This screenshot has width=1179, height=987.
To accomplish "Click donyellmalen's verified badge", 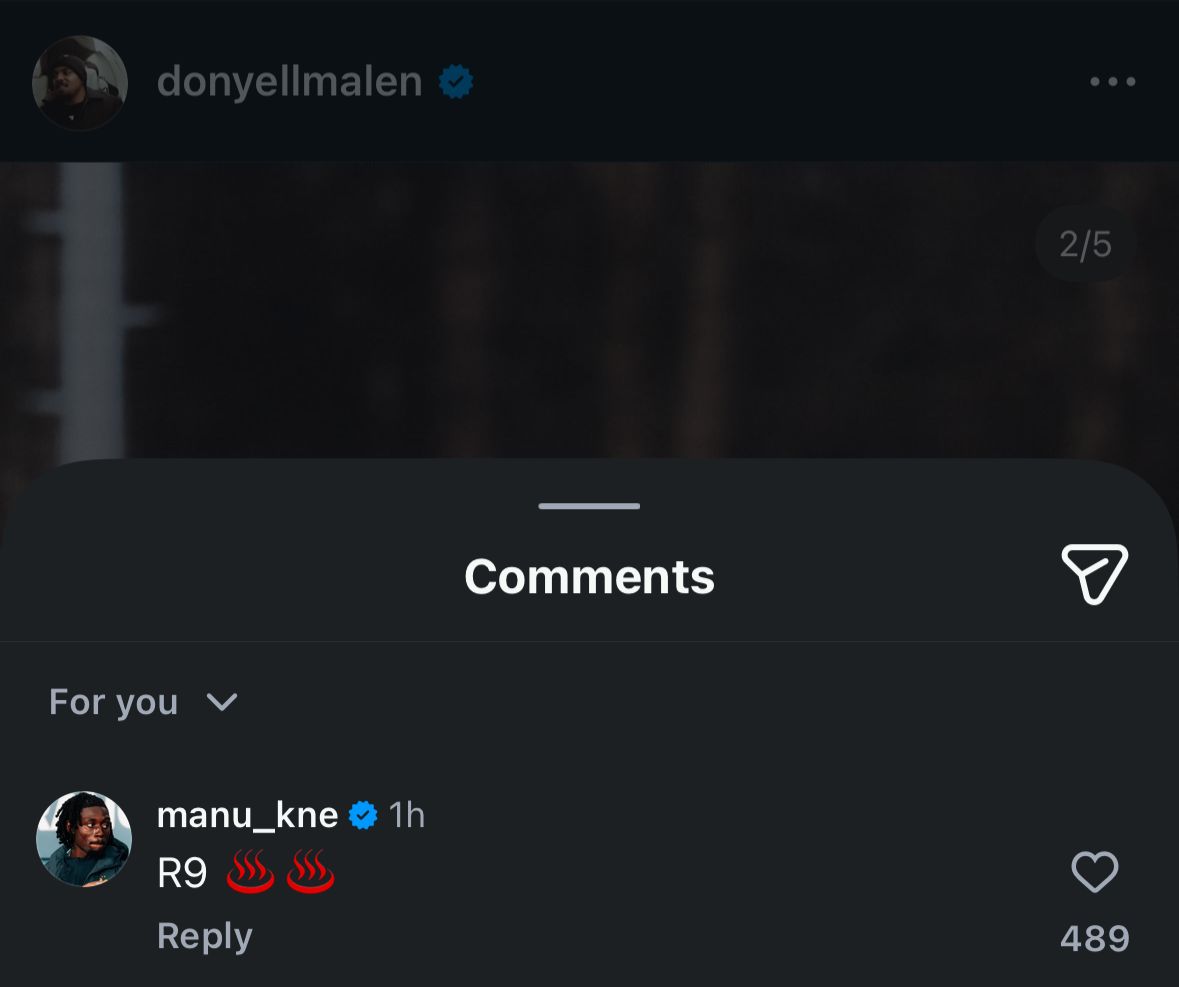I will tap(456, 82).
